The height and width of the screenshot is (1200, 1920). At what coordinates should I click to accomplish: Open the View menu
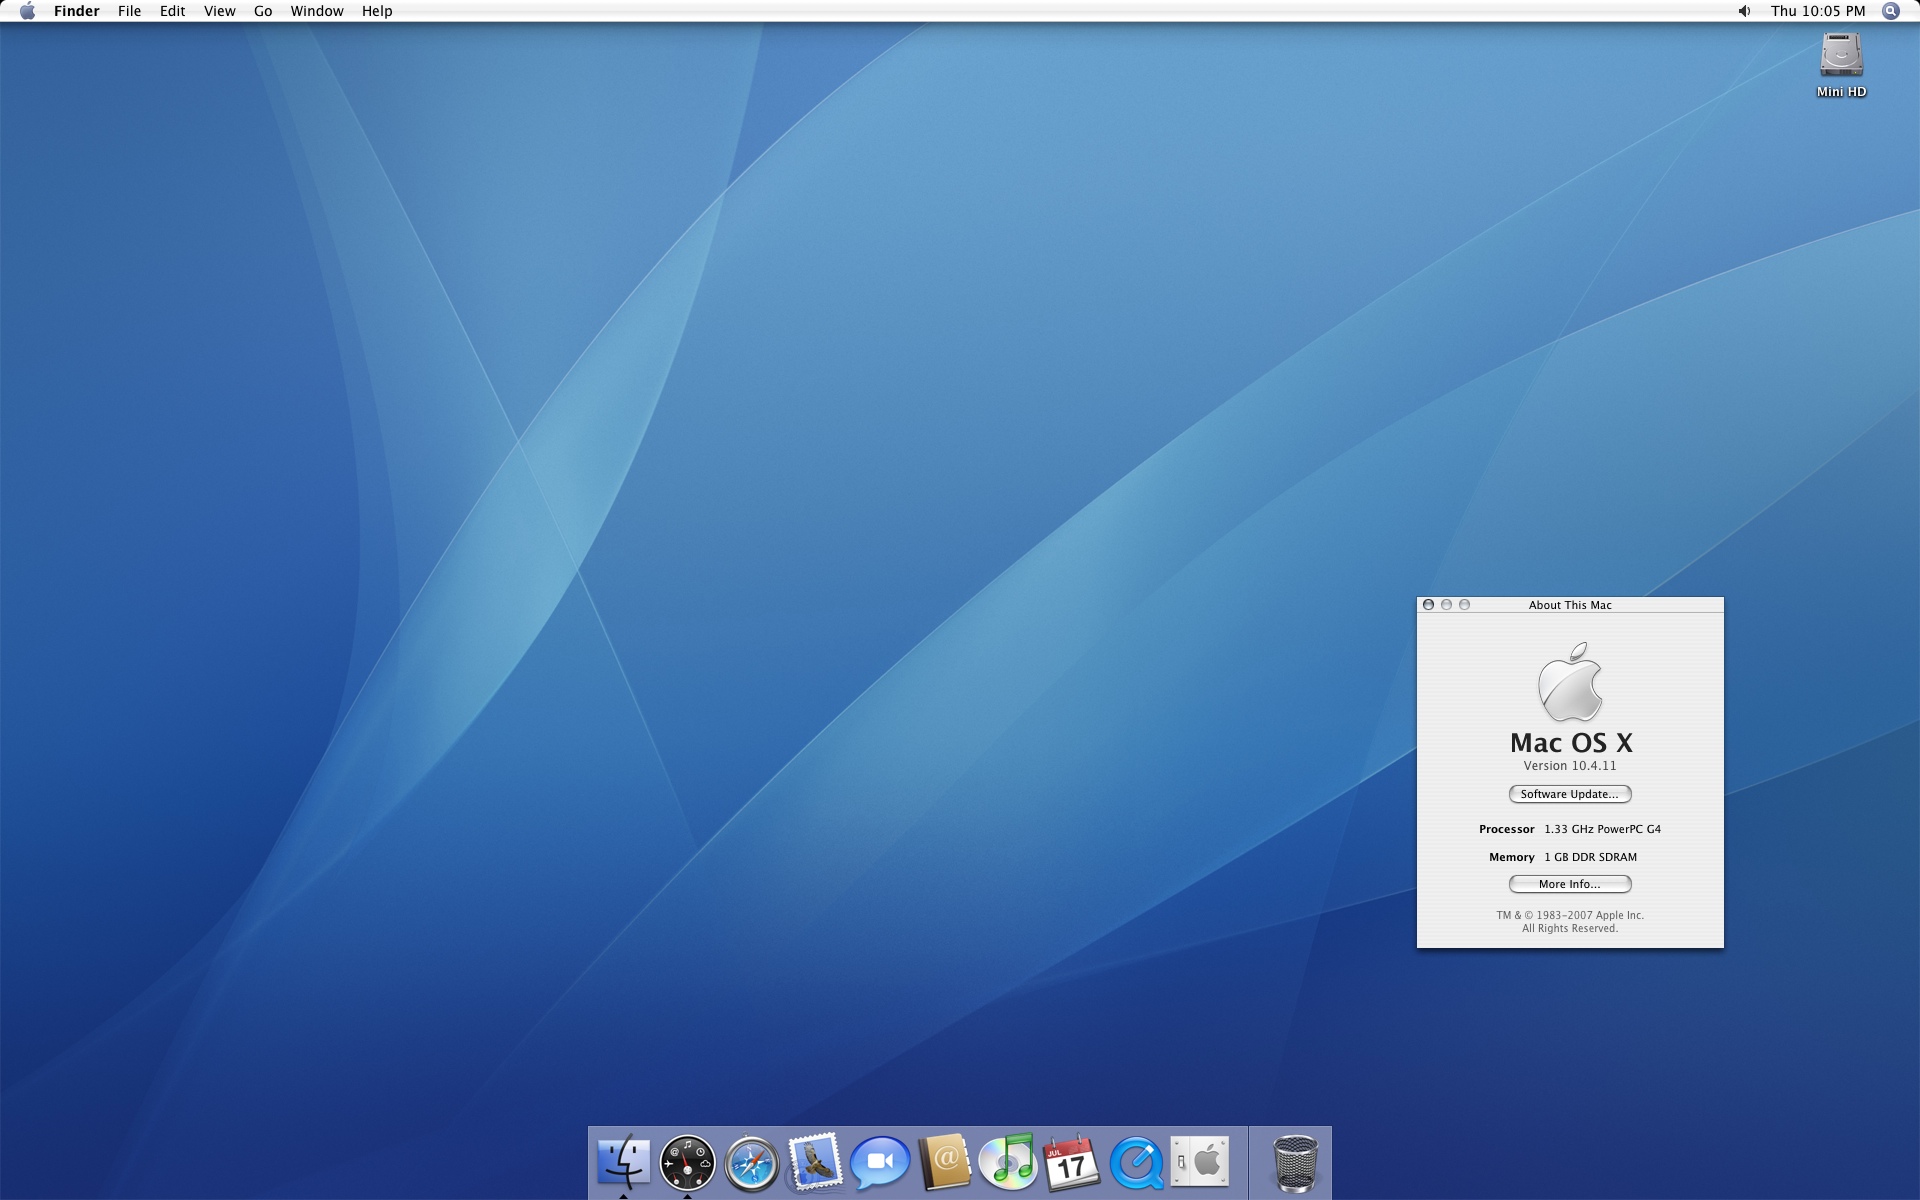(x=219, y=11)
